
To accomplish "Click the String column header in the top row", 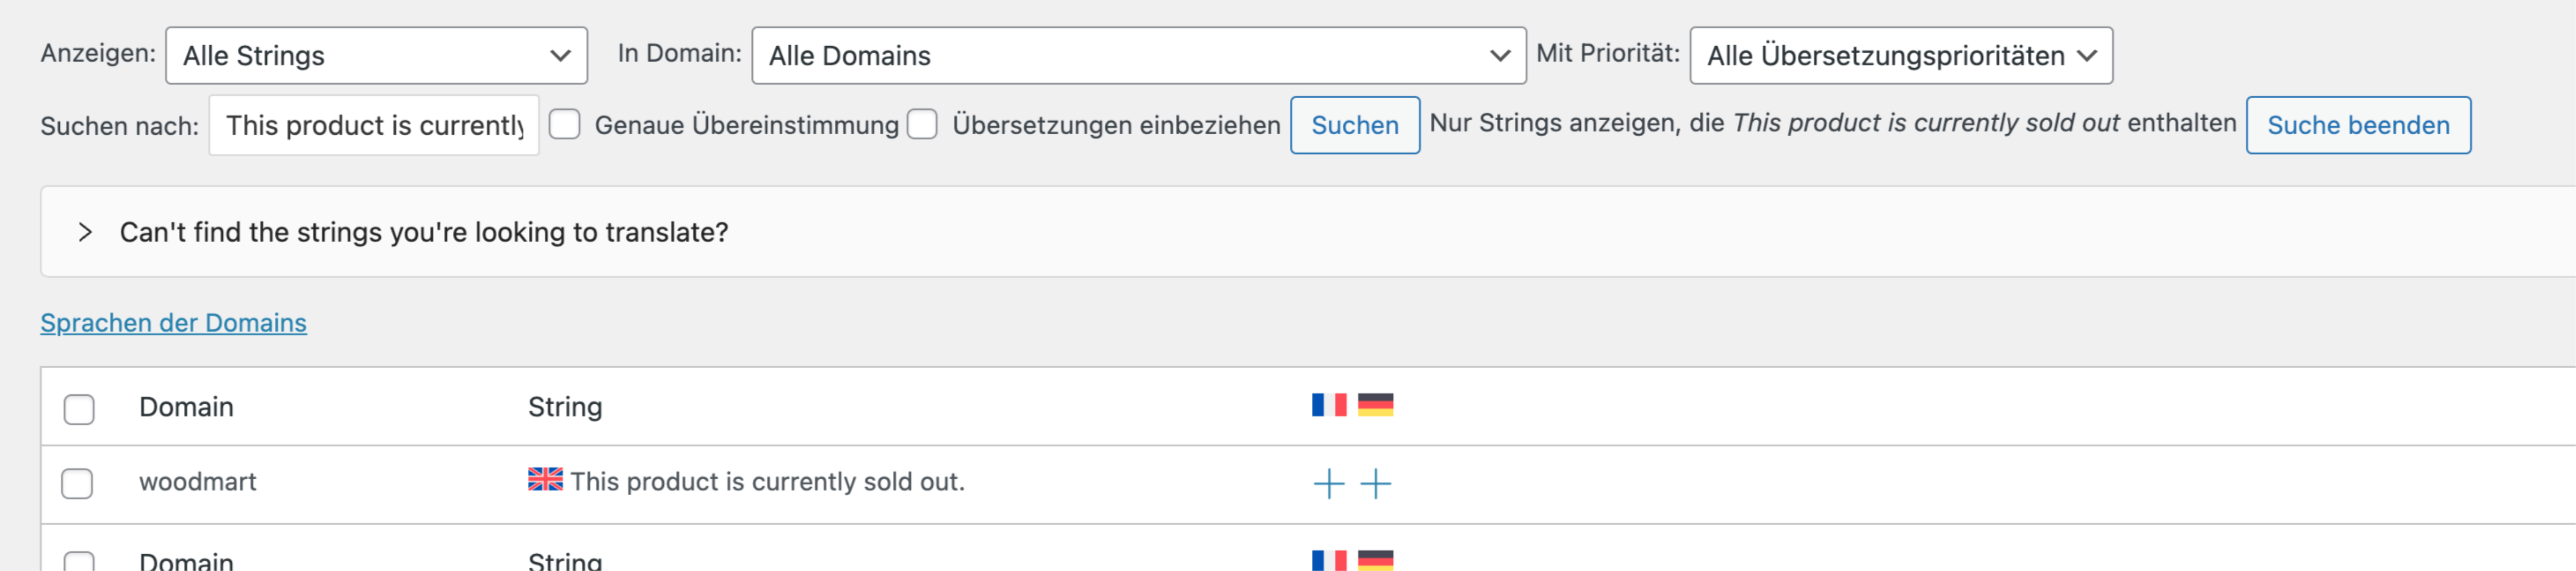I will click(x=565, y=407).
